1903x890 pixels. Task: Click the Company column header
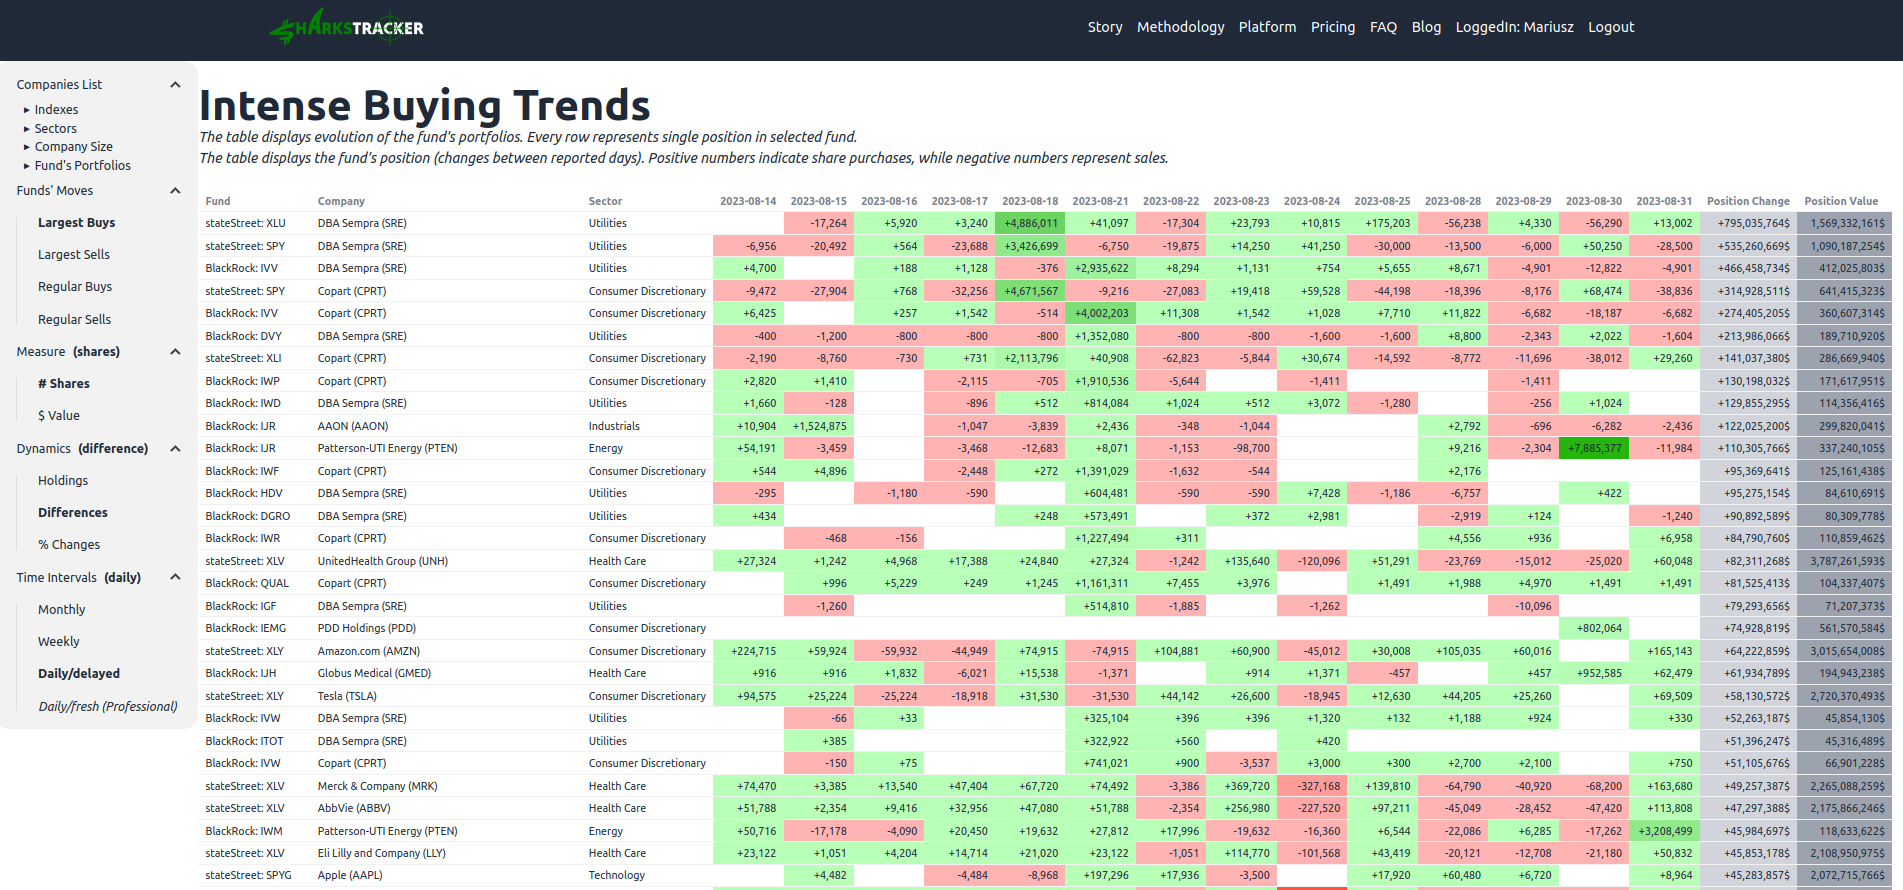point(341,201)
